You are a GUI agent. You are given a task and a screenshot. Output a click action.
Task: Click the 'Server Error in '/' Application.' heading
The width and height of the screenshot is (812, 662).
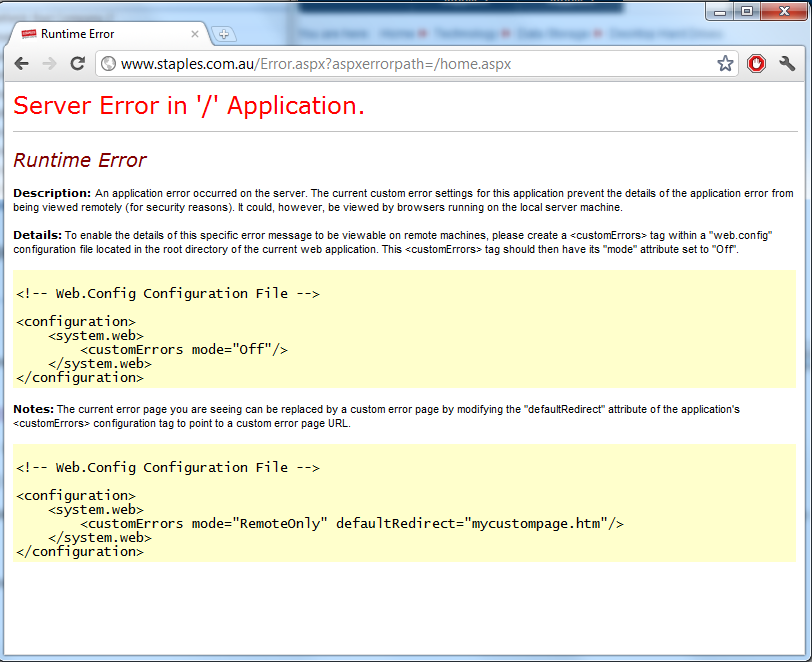pyautogui.click(x=189, y=106)
